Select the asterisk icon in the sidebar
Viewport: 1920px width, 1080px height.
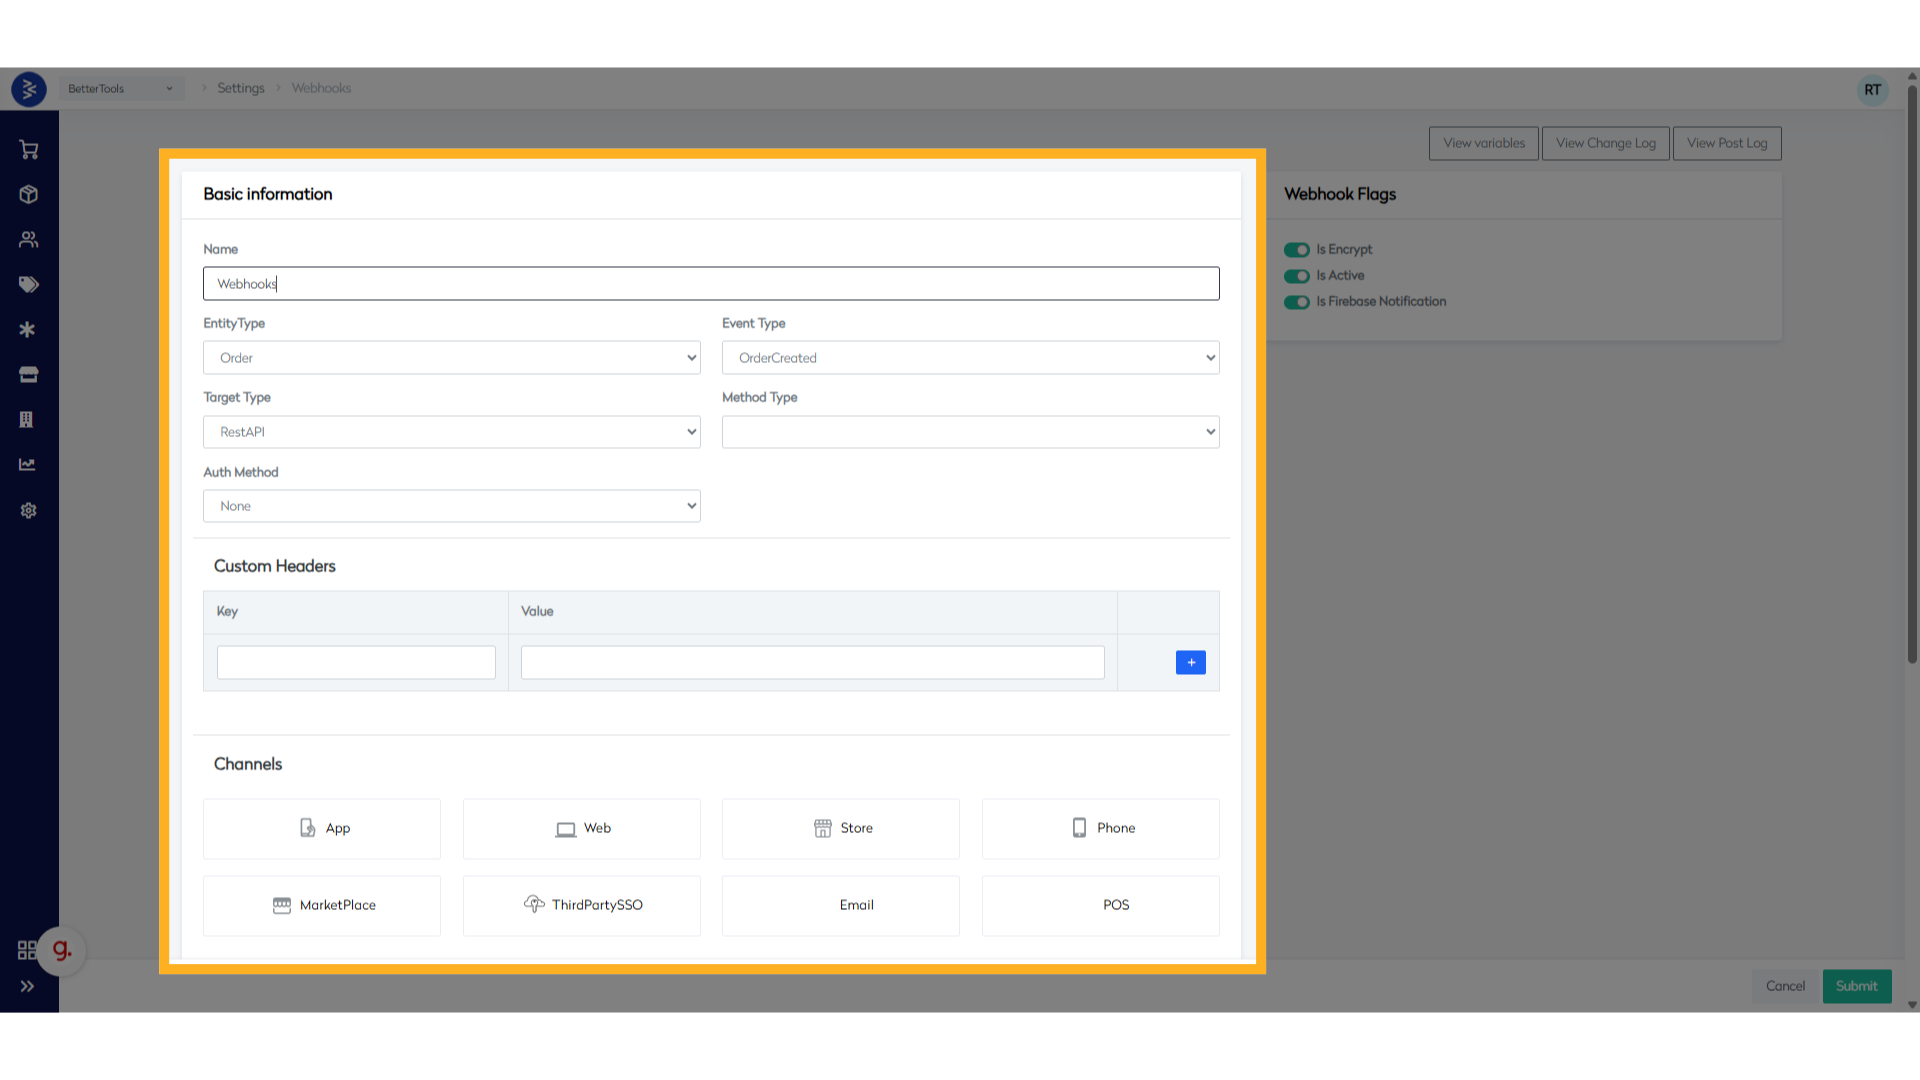pyautogui.click(x=28, y=329)
